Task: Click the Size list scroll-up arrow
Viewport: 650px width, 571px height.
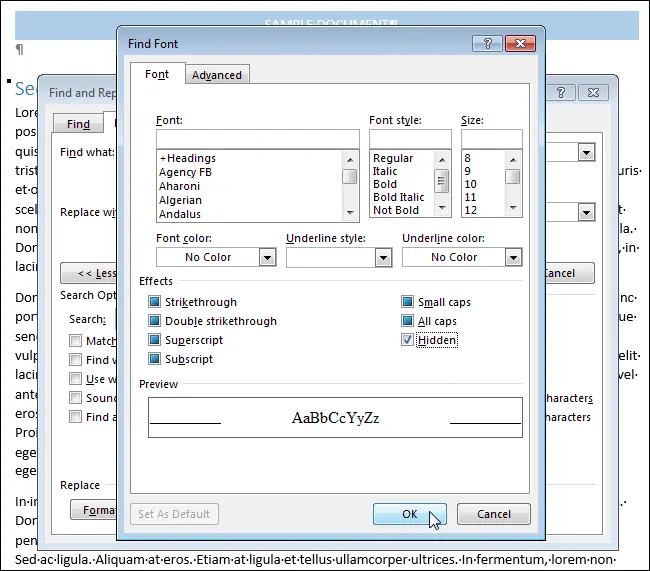Action: (513, 160)
